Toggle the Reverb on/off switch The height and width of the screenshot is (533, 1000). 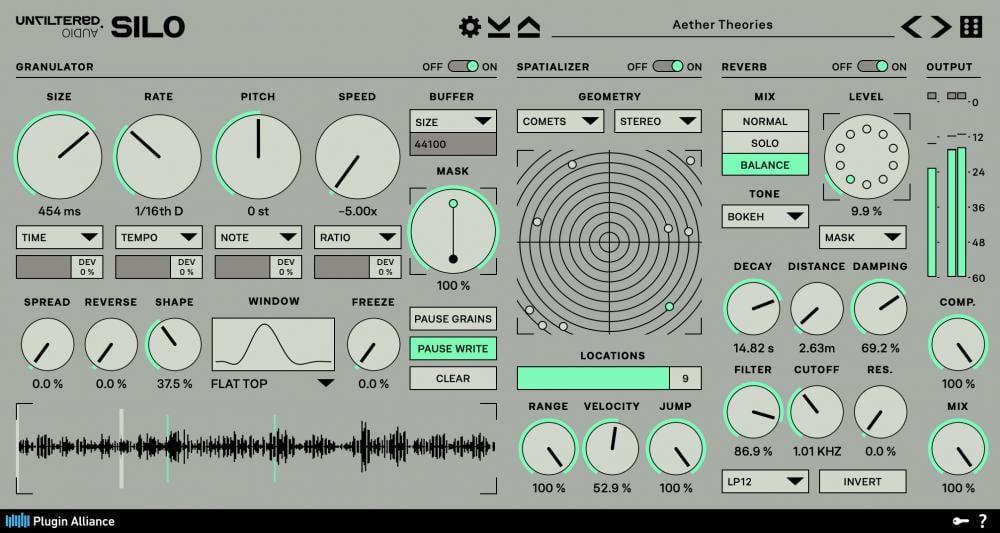point(872,66)
